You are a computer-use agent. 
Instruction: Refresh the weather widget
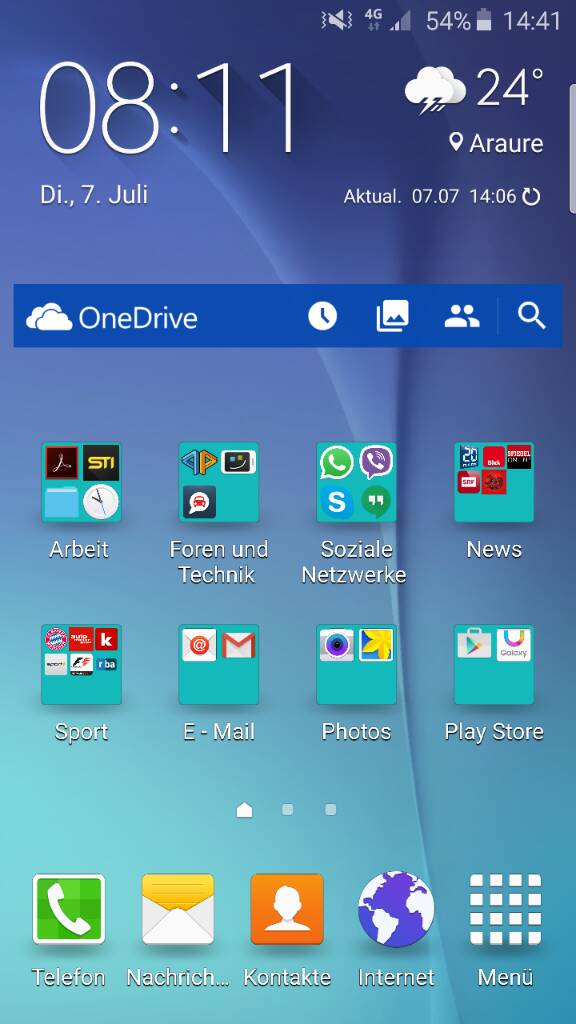[532, 196]
